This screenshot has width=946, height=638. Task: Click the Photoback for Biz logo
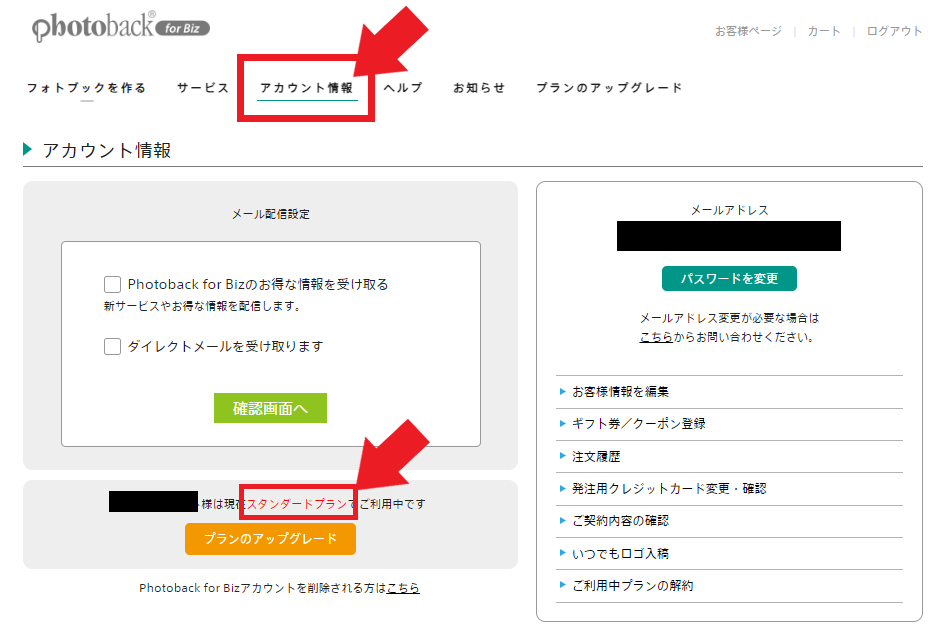pyautogui.click(x=121, y=27)
